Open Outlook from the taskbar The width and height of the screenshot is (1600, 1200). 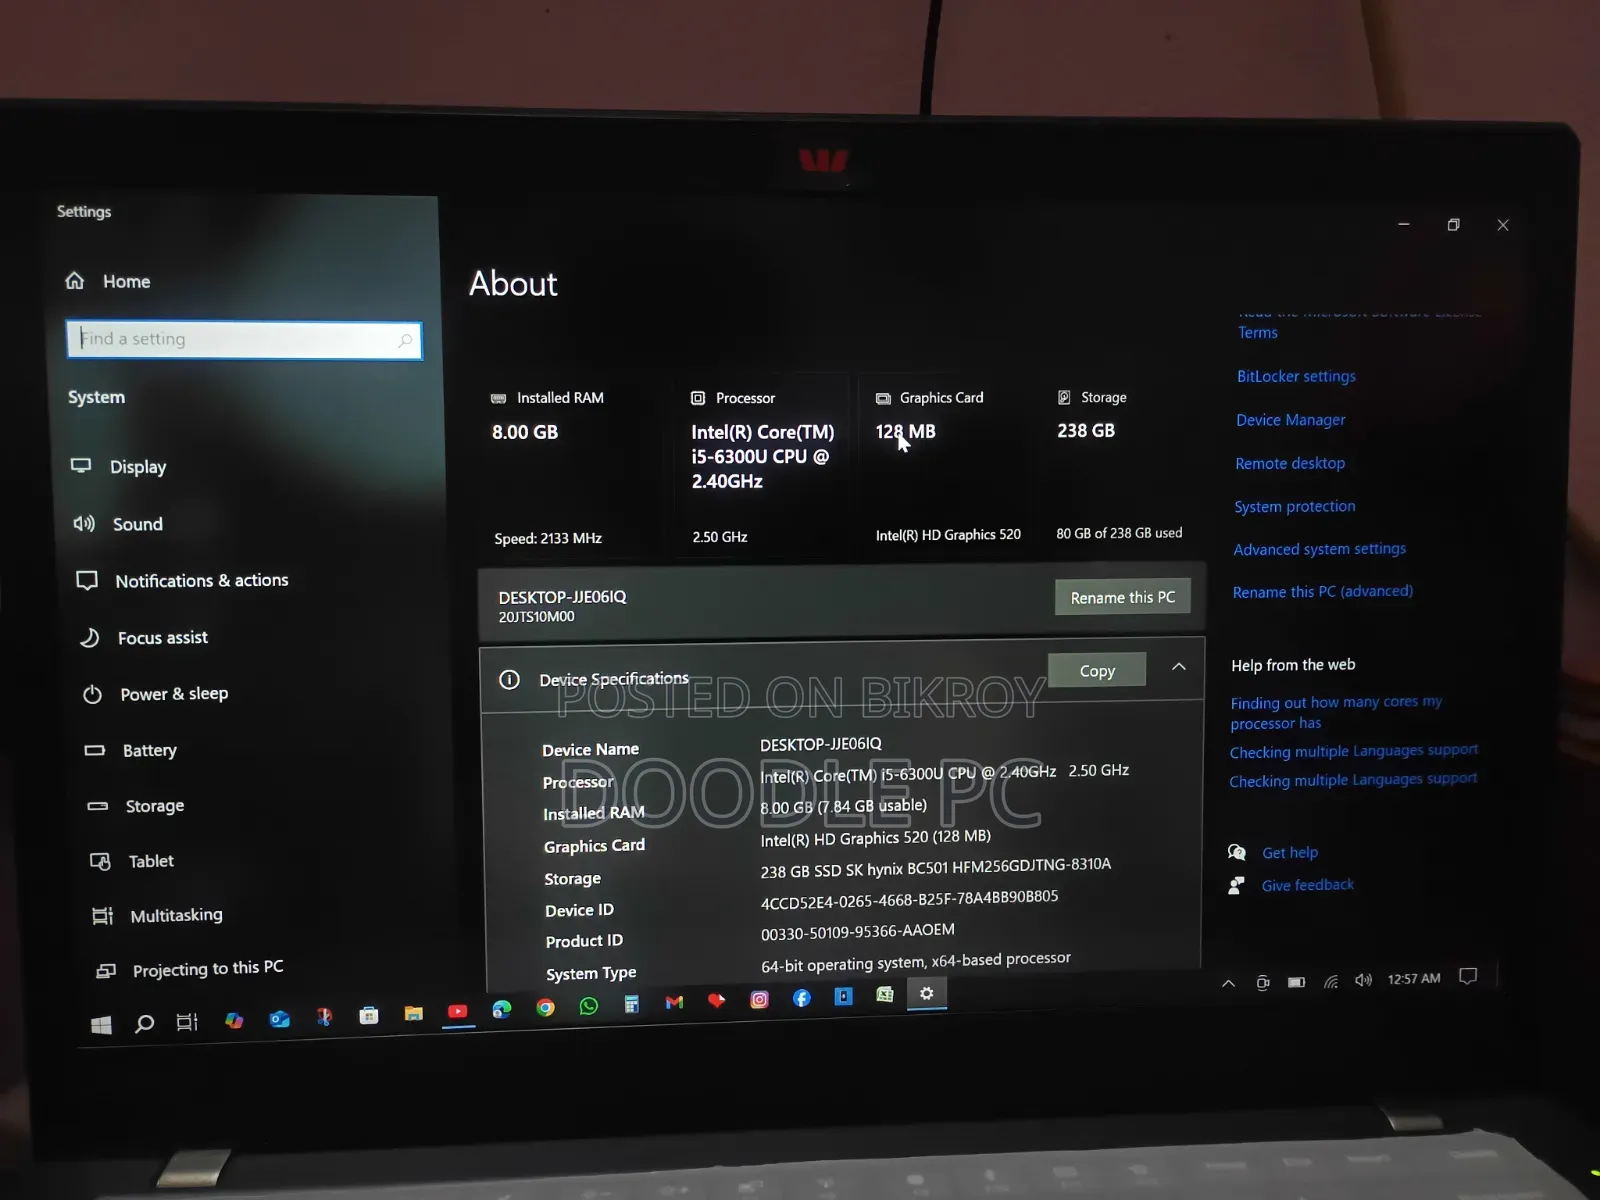click(x=279, y=1019)
